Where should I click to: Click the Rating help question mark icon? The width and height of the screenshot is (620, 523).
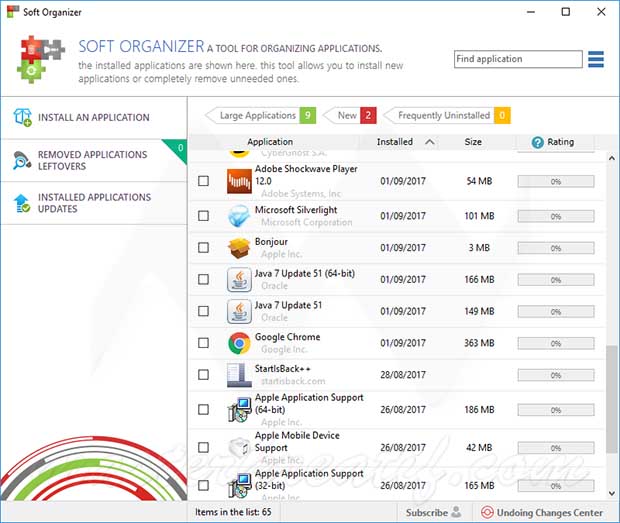click(537, 142)
